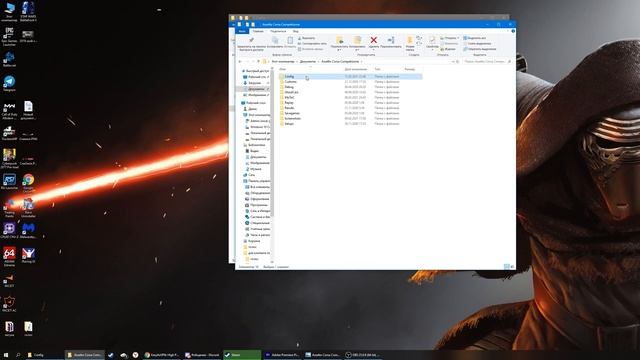Viewport: 640px width, 360px height.
Task: Open the Properties button dropdown arrow
Action: pos(432,50)
